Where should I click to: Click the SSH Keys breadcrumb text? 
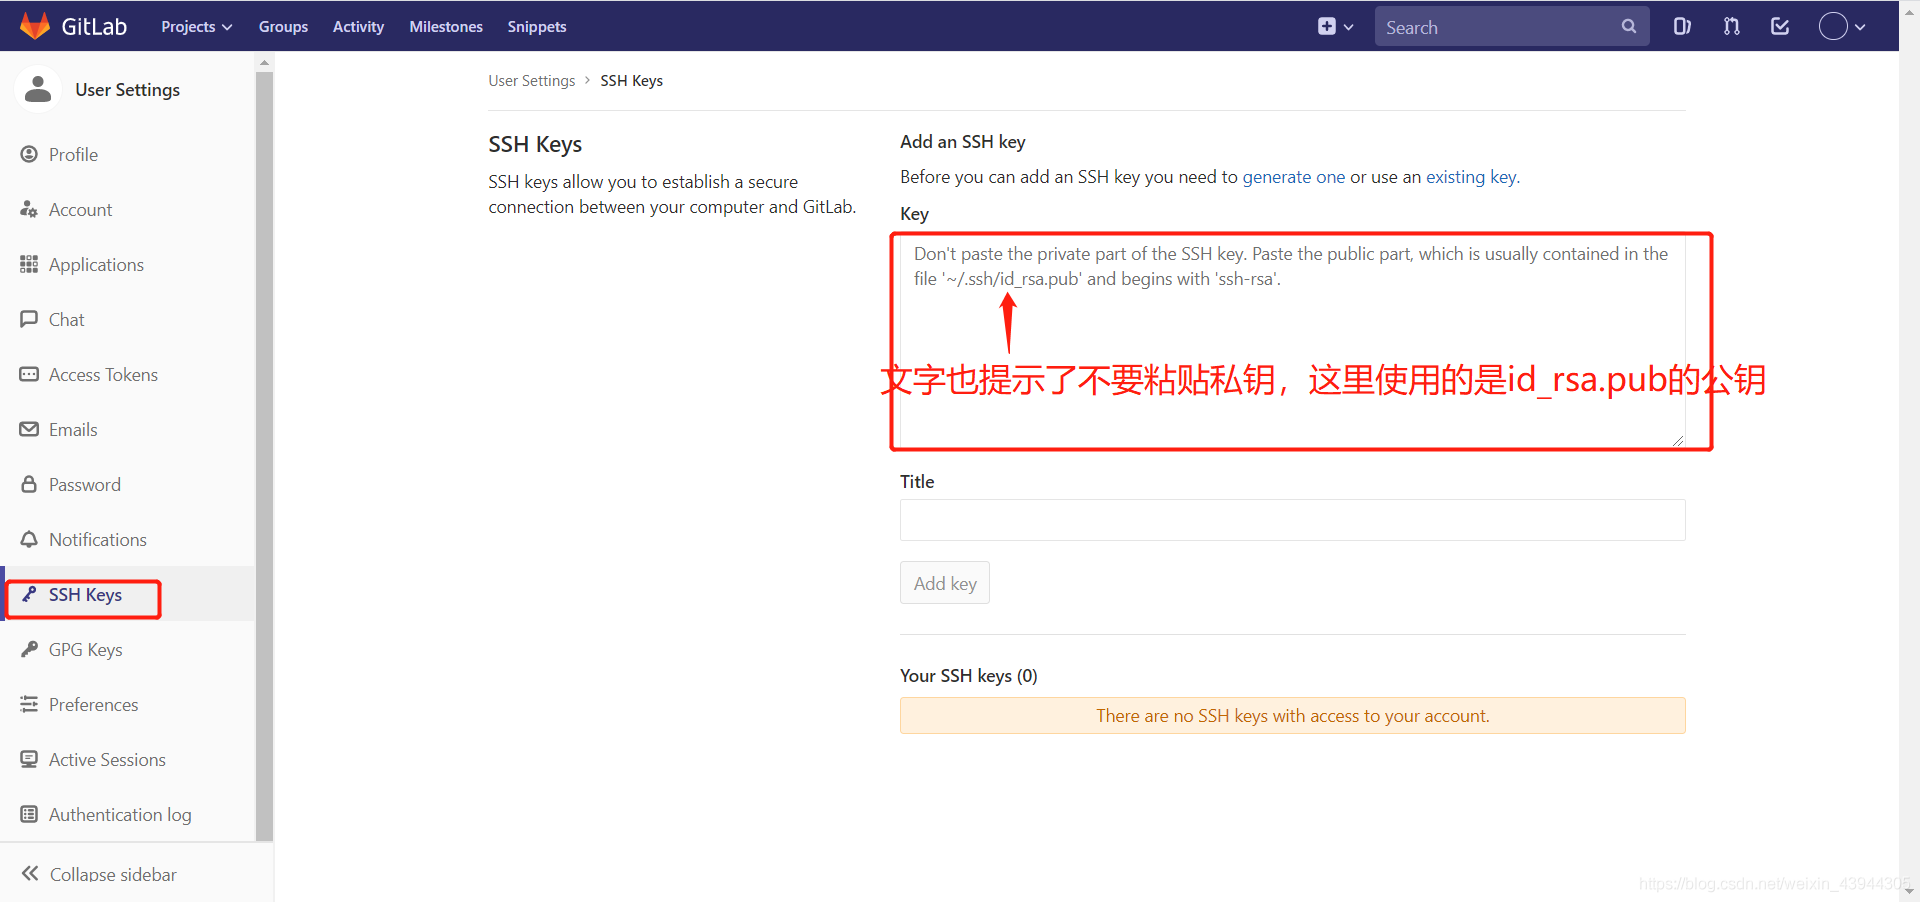pyautogui.click(x=632, y=81)
